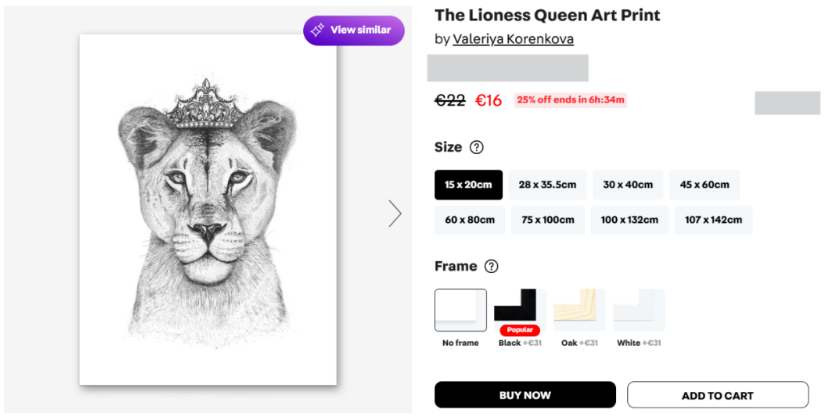Go to next product image arrow

[395, 213]
